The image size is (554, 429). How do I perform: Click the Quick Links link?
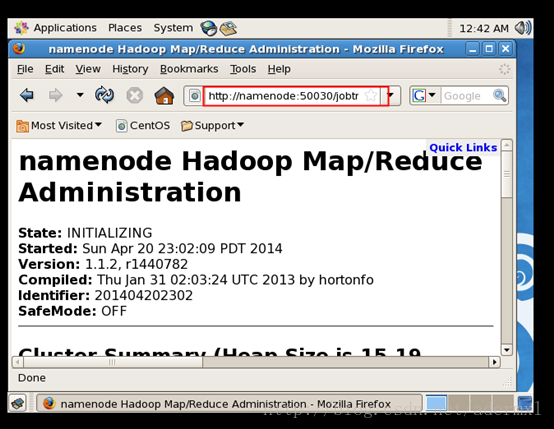point(463,147)
